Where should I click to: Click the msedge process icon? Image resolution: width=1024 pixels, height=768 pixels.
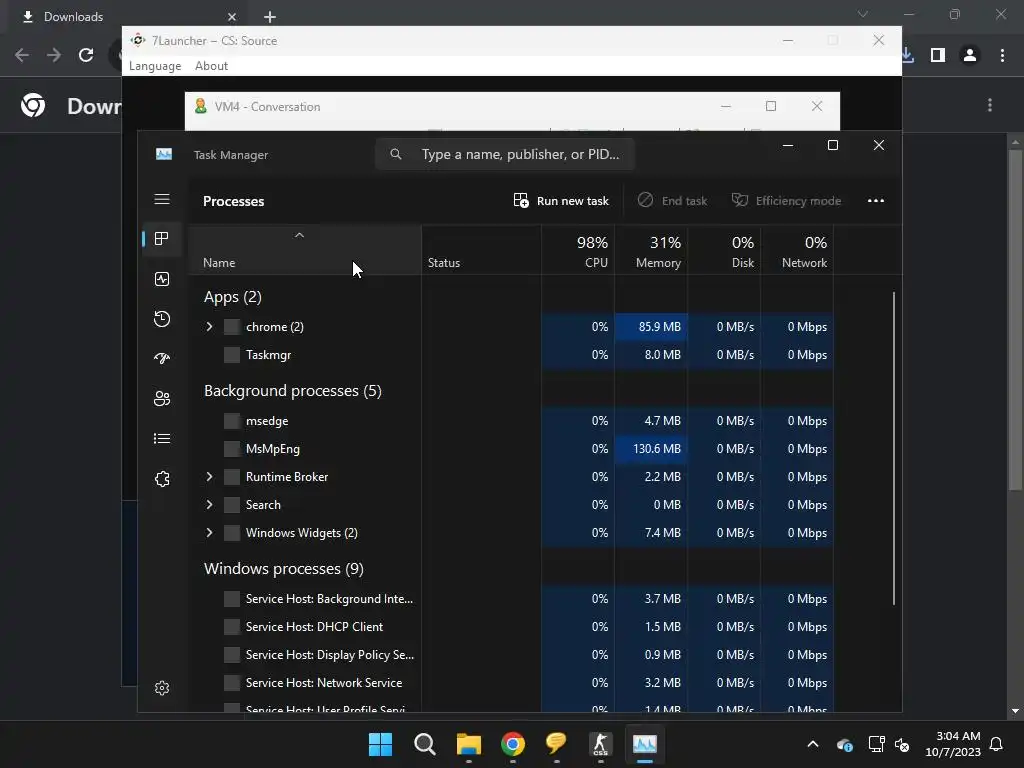tap(232, 421)
